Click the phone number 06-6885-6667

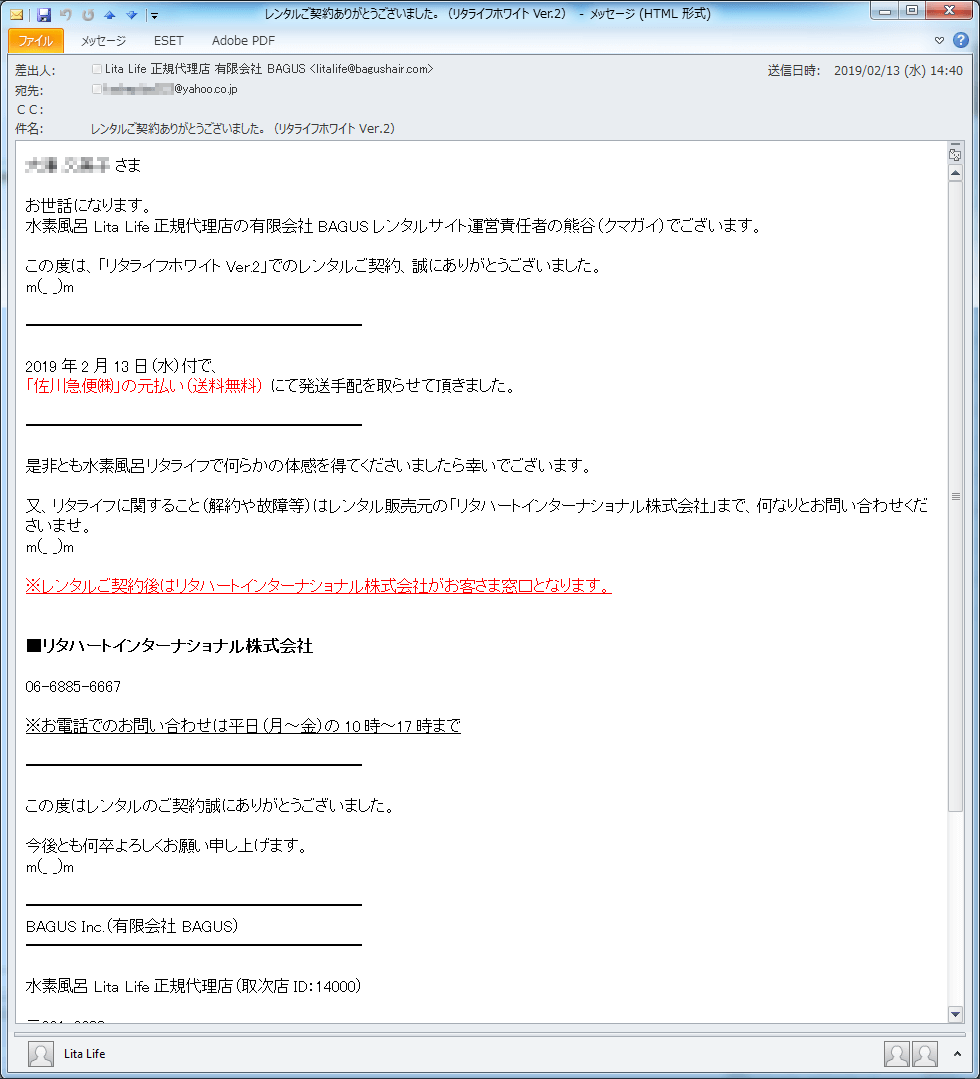(x=73, y=686)
